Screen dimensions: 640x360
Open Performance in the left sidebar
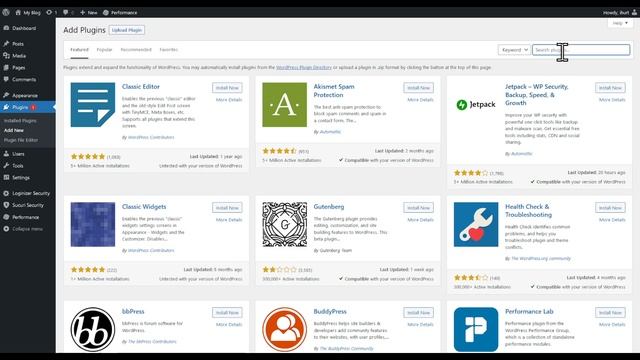26,217
